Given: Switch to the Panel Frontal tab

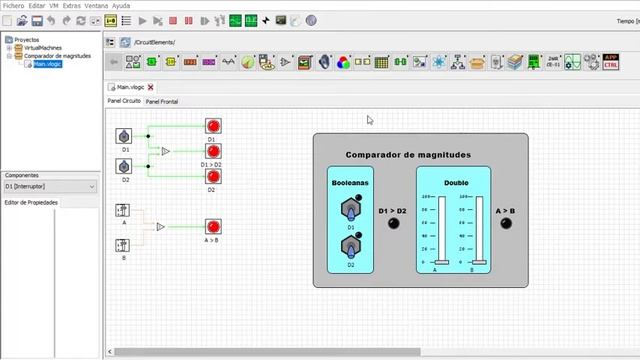Looking at the screenshot, I should point(162,102).
